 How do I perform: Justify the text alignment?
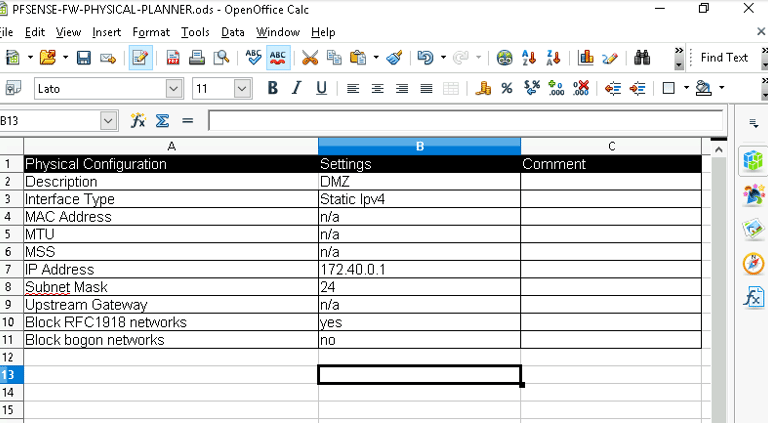tap(426, 89)
